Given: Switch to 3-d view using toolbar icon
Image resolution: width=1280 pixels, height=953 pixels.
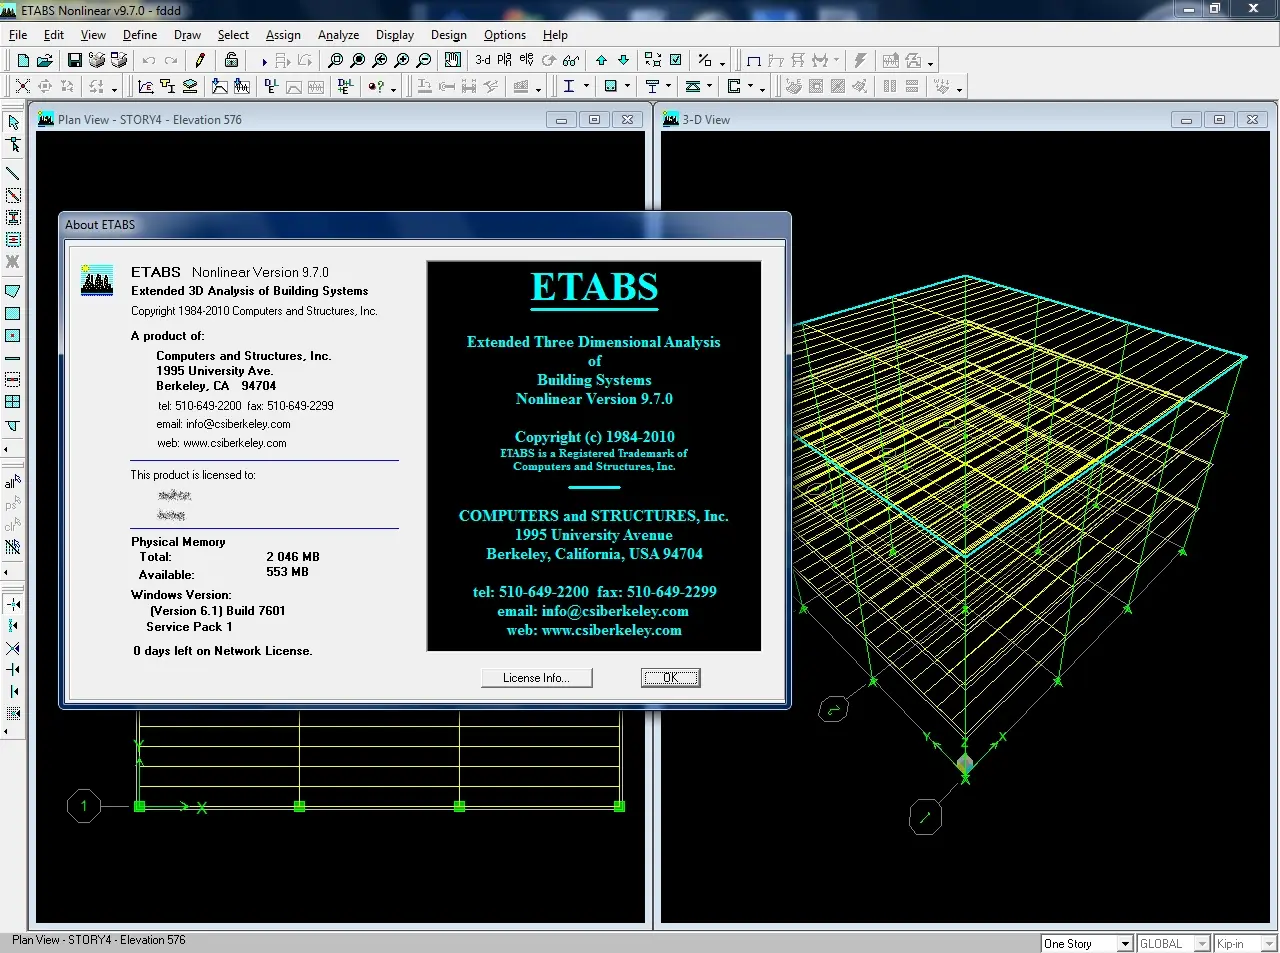Looking at the screenshot, I should (483, 60).
